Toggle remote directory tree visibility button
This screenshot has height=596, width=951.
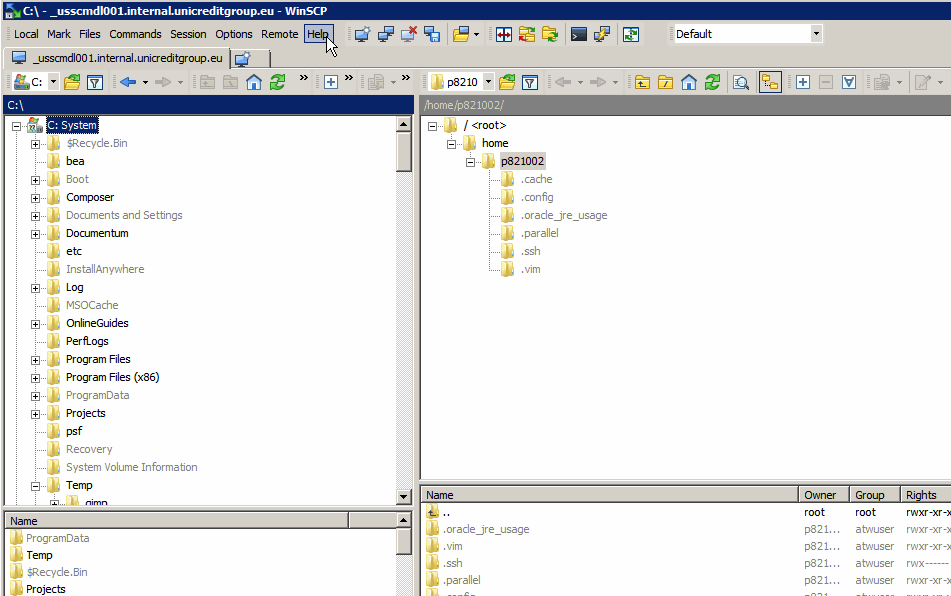pyautogui.click(x=770, y=82)
